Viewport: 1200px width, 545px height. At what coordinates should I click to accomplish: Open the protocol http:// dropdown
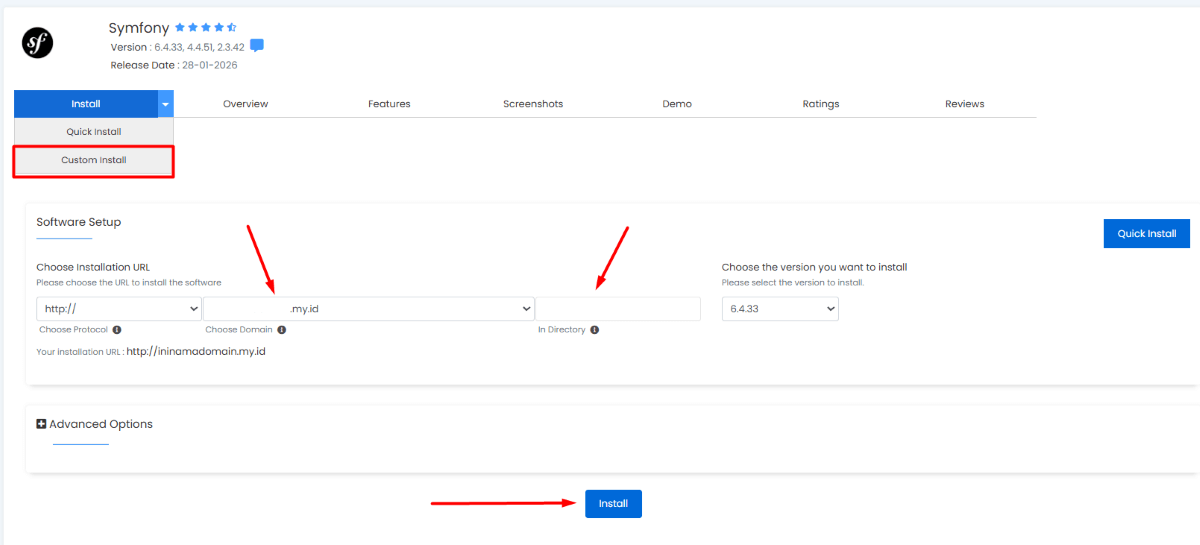point(119,309)
